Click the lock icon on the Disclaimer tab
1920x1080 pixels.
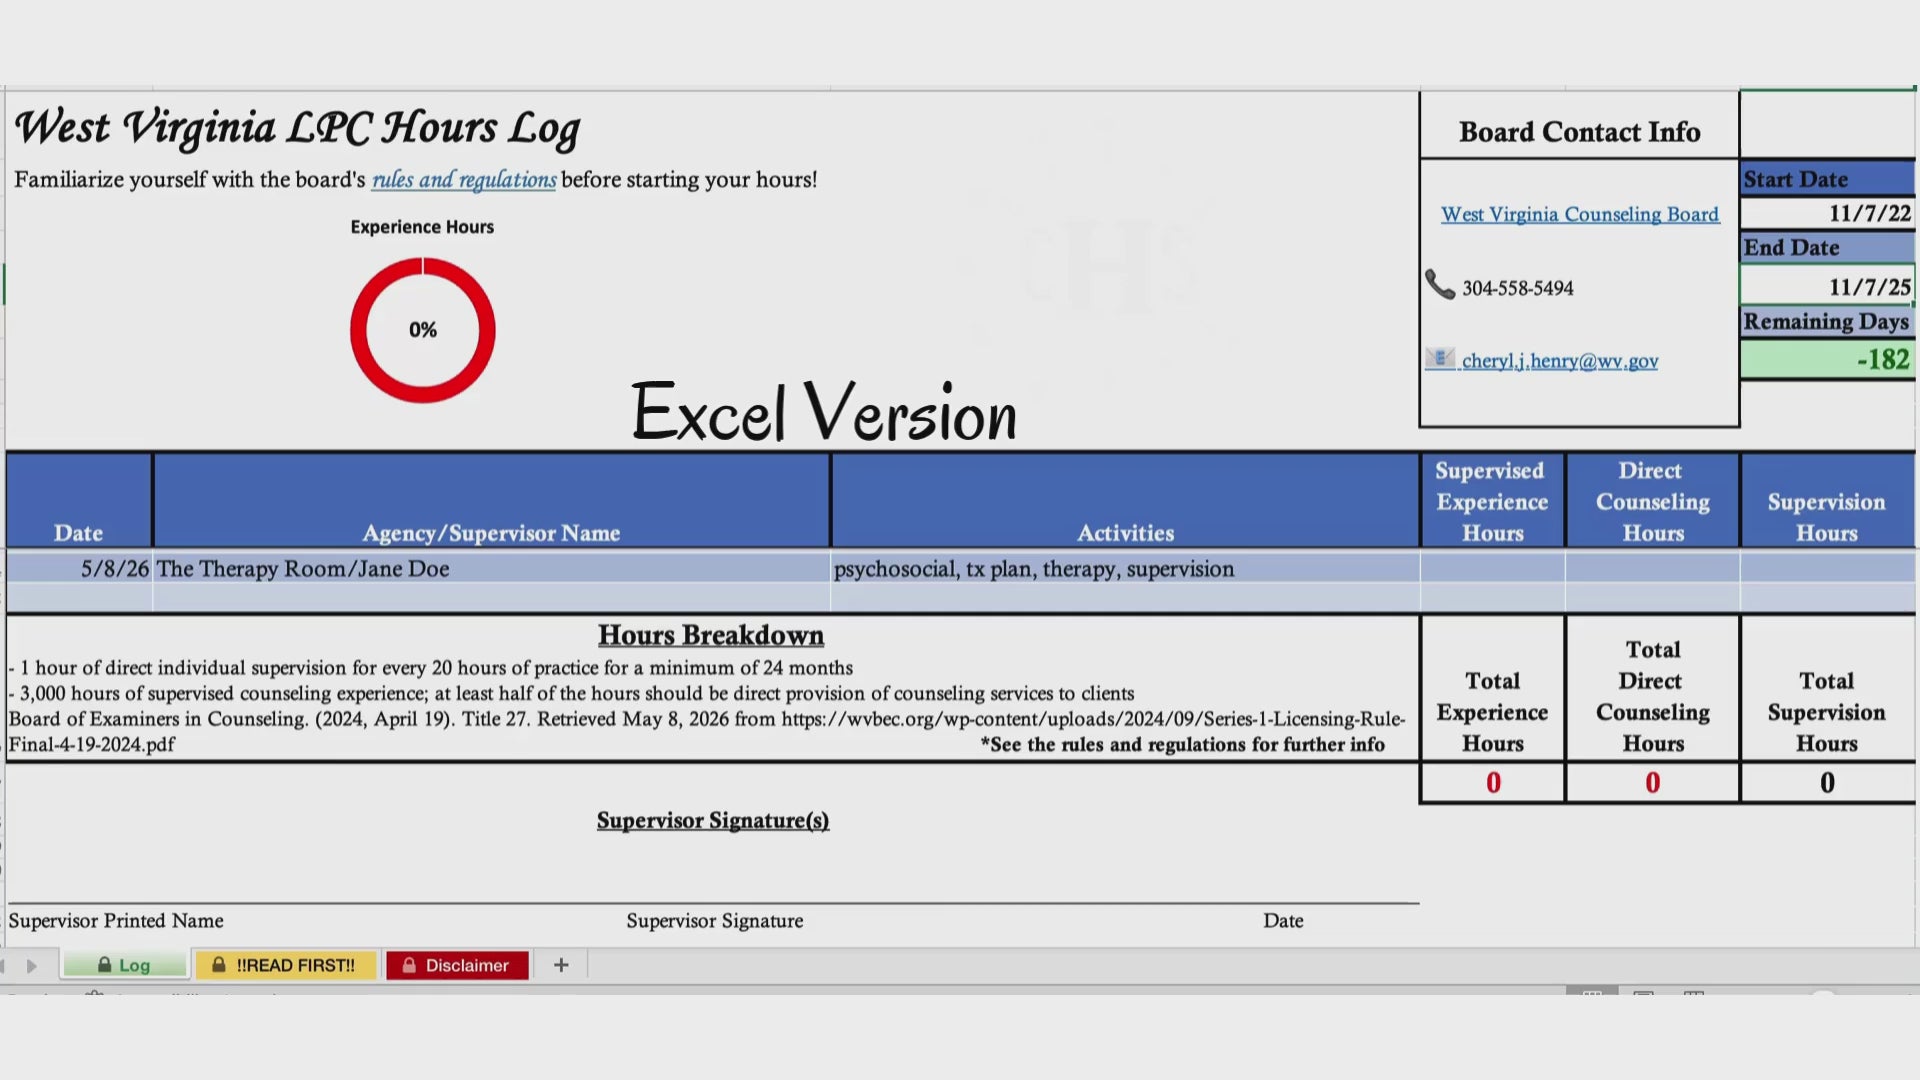pos(409,965)
